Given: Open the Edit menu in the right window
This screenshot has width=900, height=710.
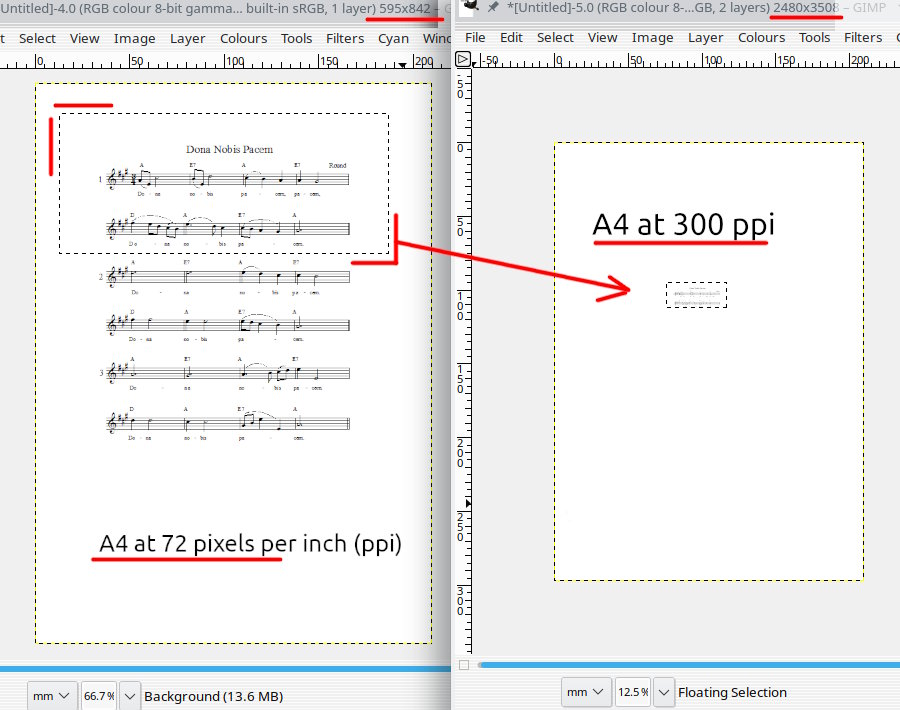Looking at the screenshot, I should tap(511, 37).
